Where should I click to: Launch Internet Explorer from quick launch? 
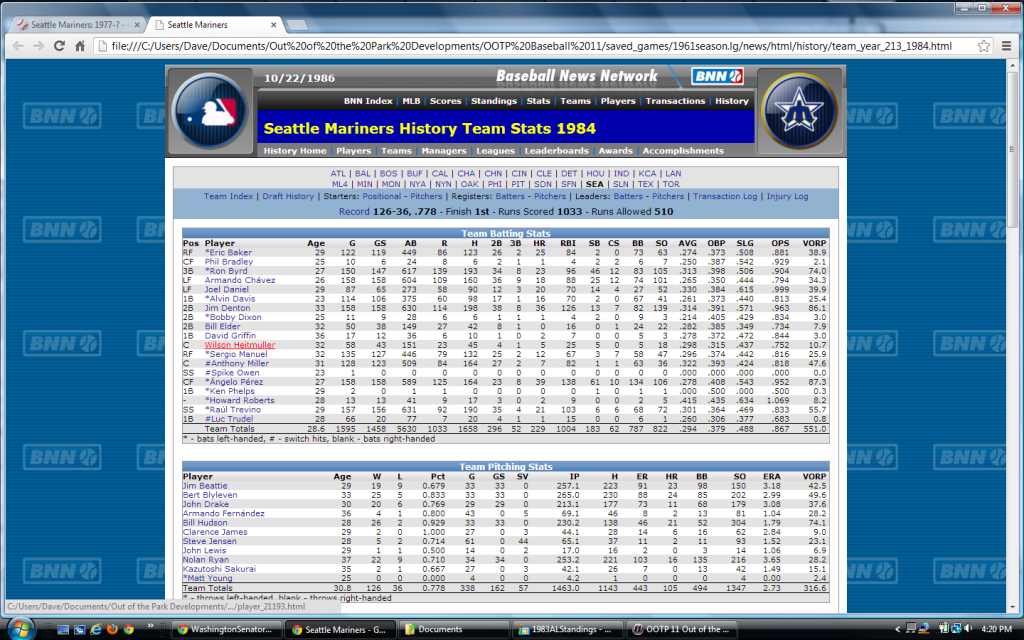coord(96,630)
